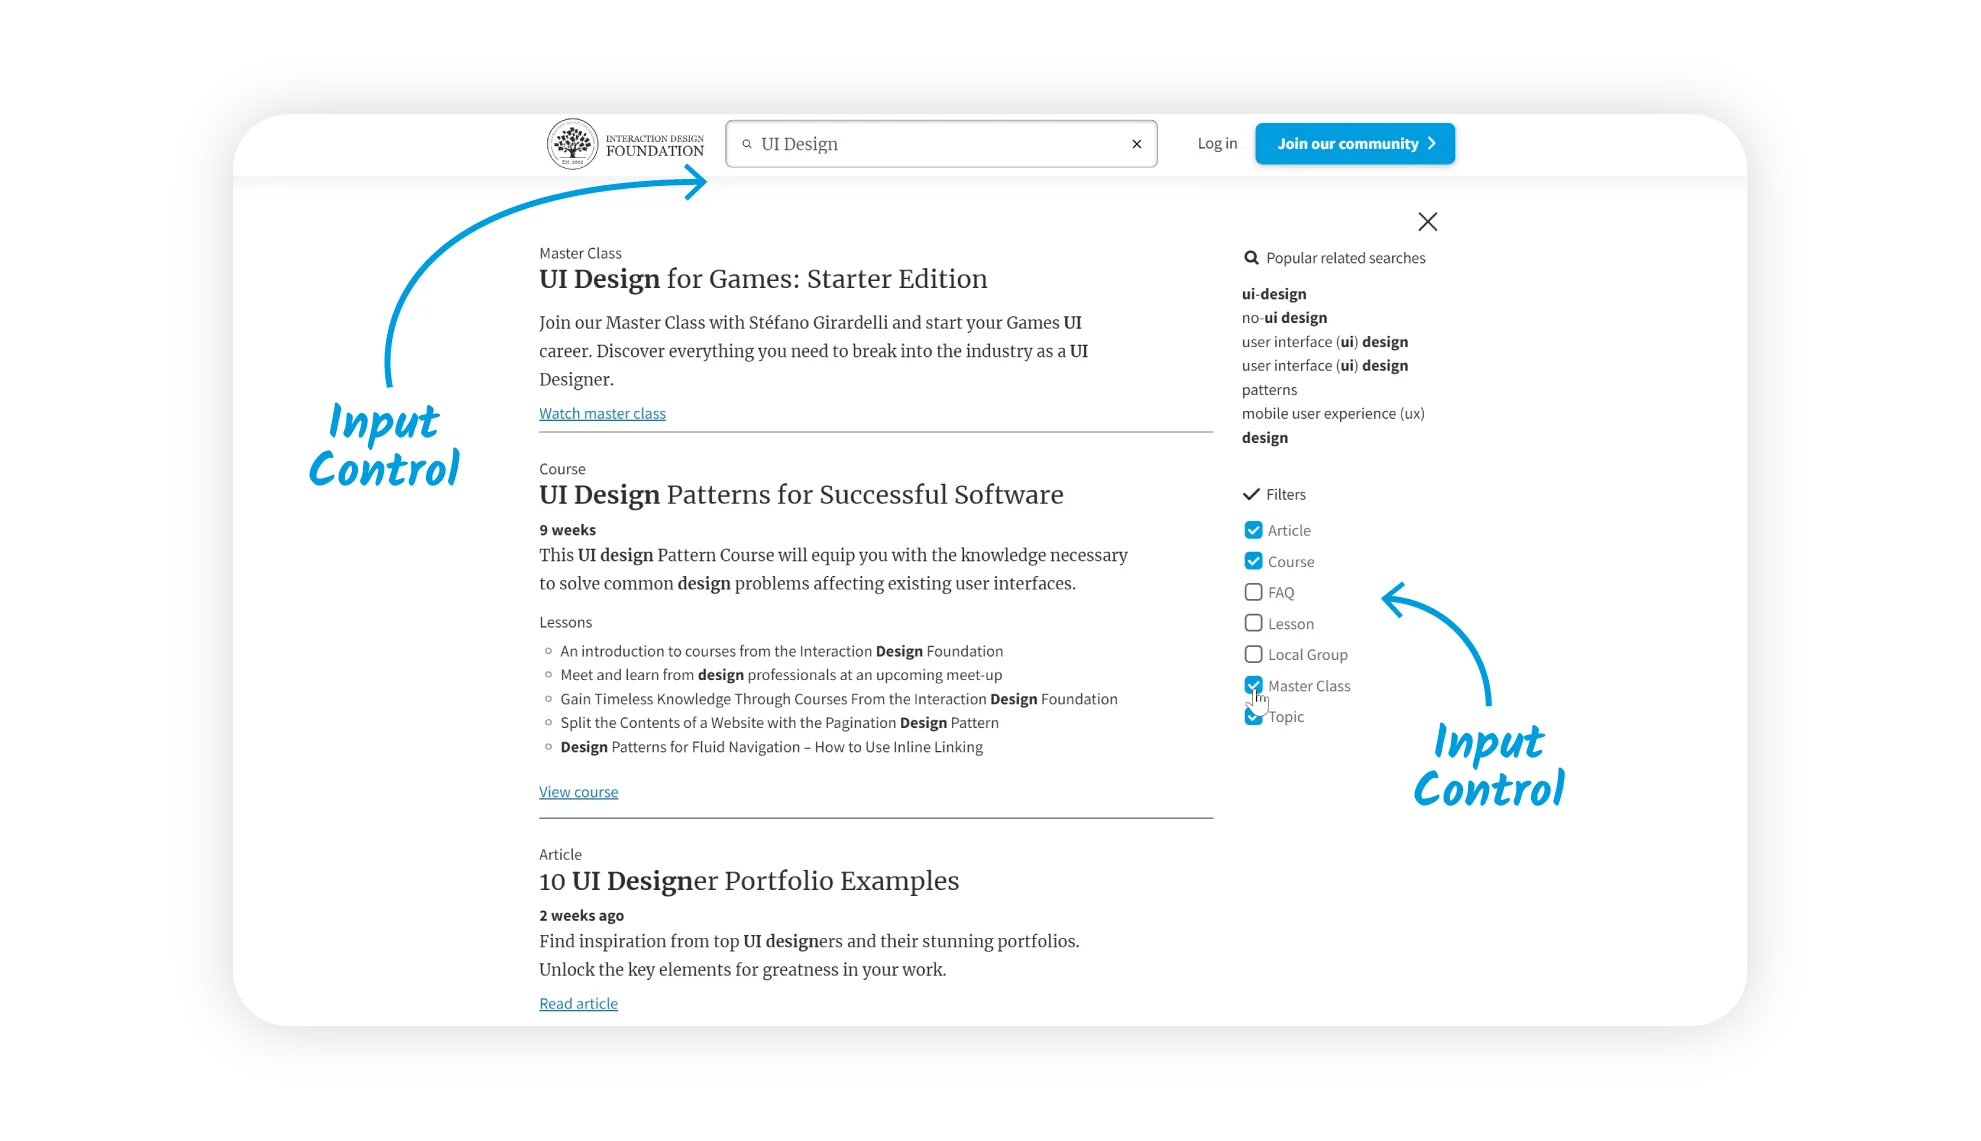This screenshot has height=1141, width=1981.
Task: Open the Watch master class link
Action: [602, 414]
